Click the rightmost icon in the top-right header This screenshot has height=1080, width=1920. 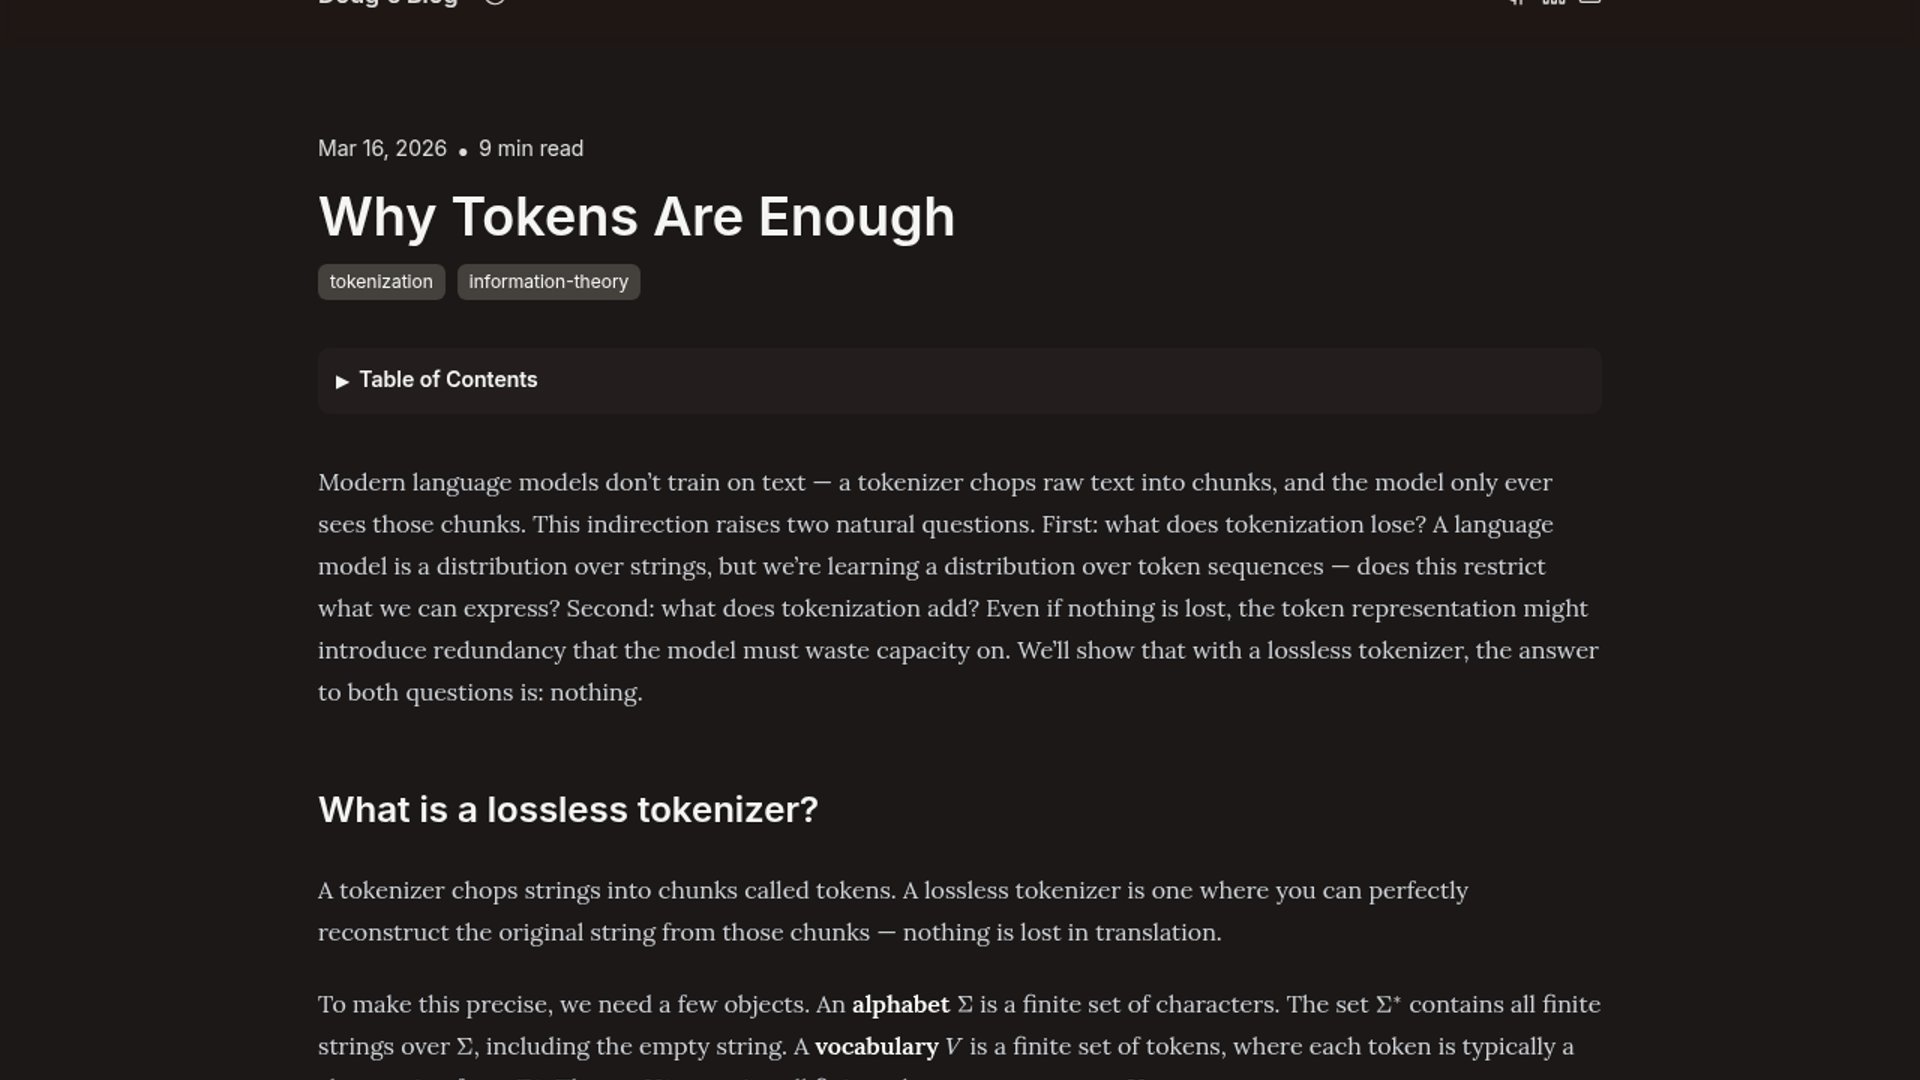(x=1589, y=3)
